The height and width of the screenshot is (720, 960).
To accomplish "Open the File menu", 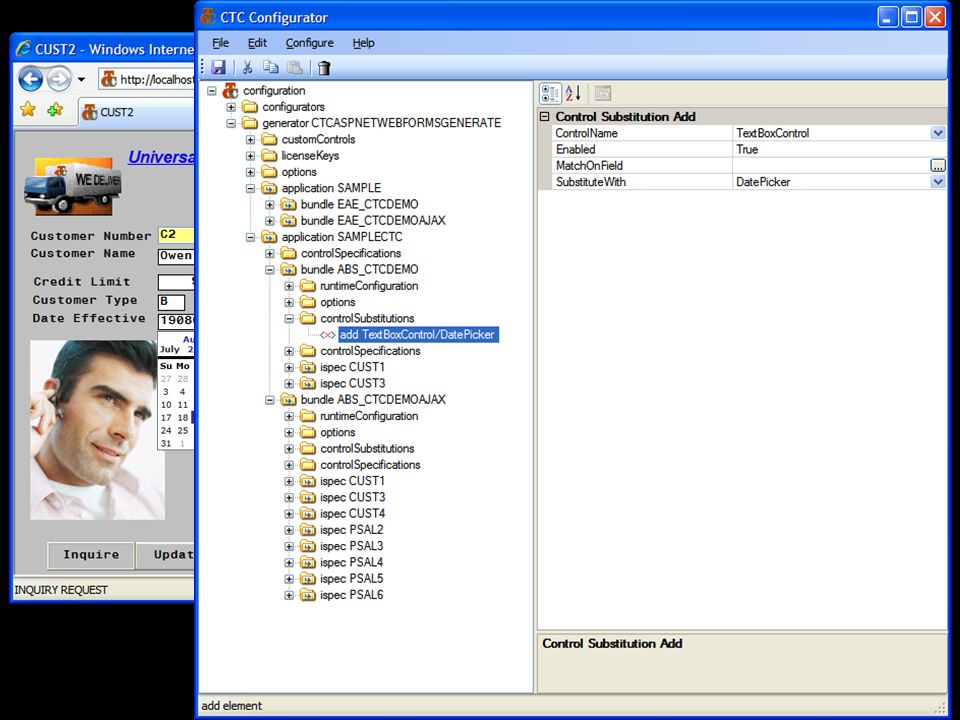I will click(220, 43).
